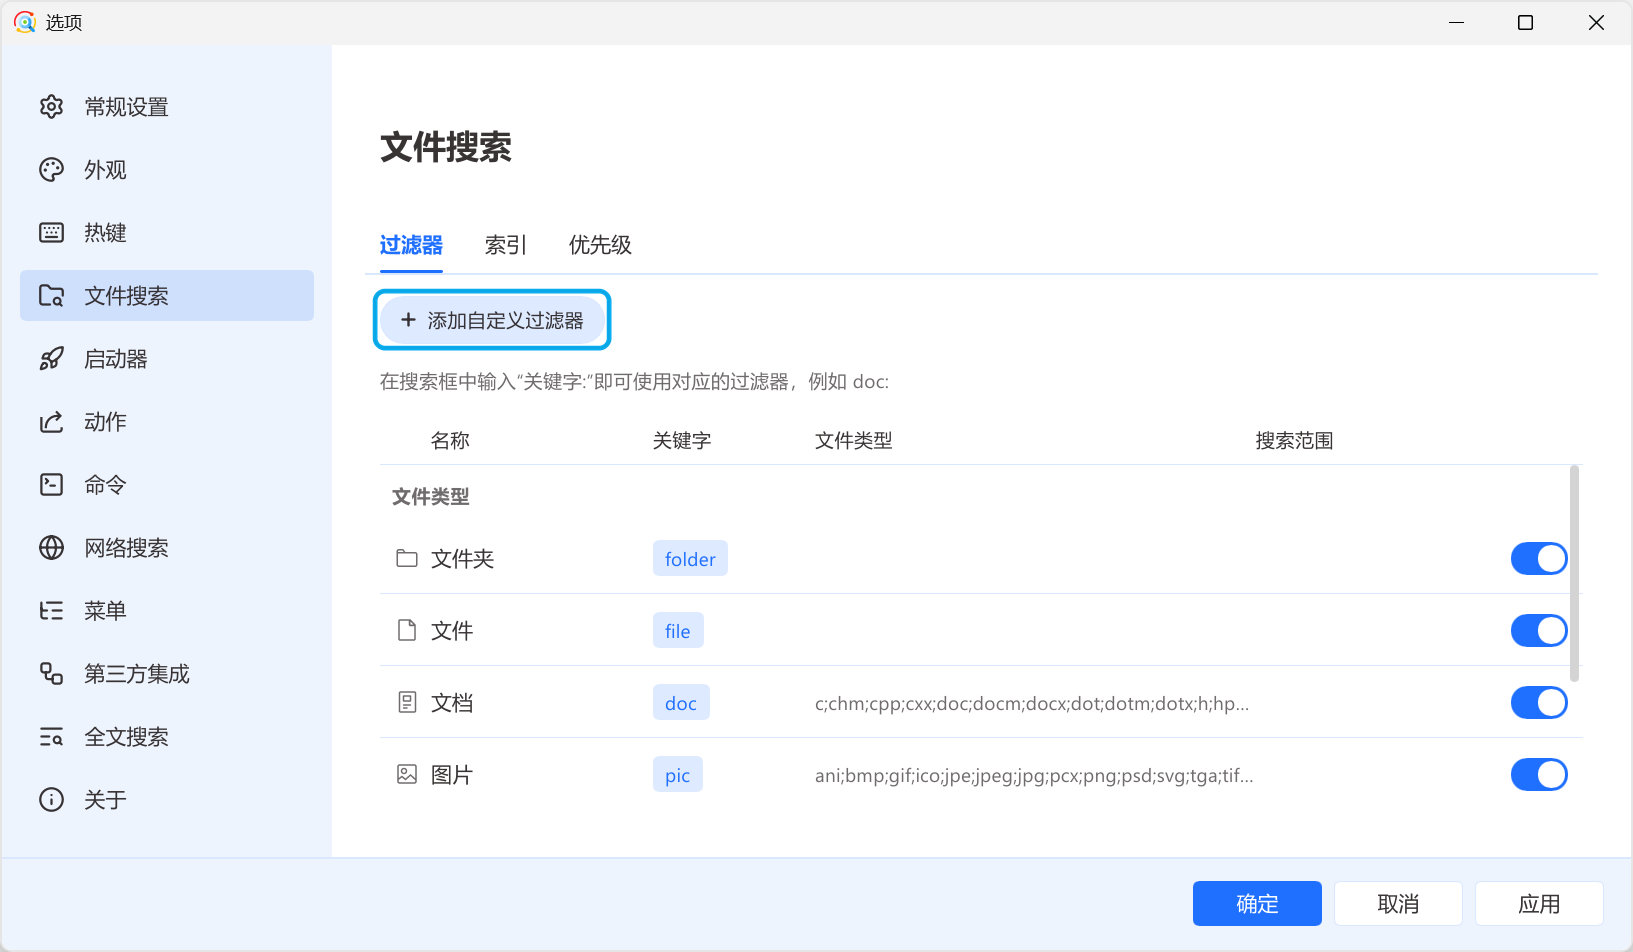Click the document icon in the 文档 row
1633x952 pixels.
tap(407, 702)
